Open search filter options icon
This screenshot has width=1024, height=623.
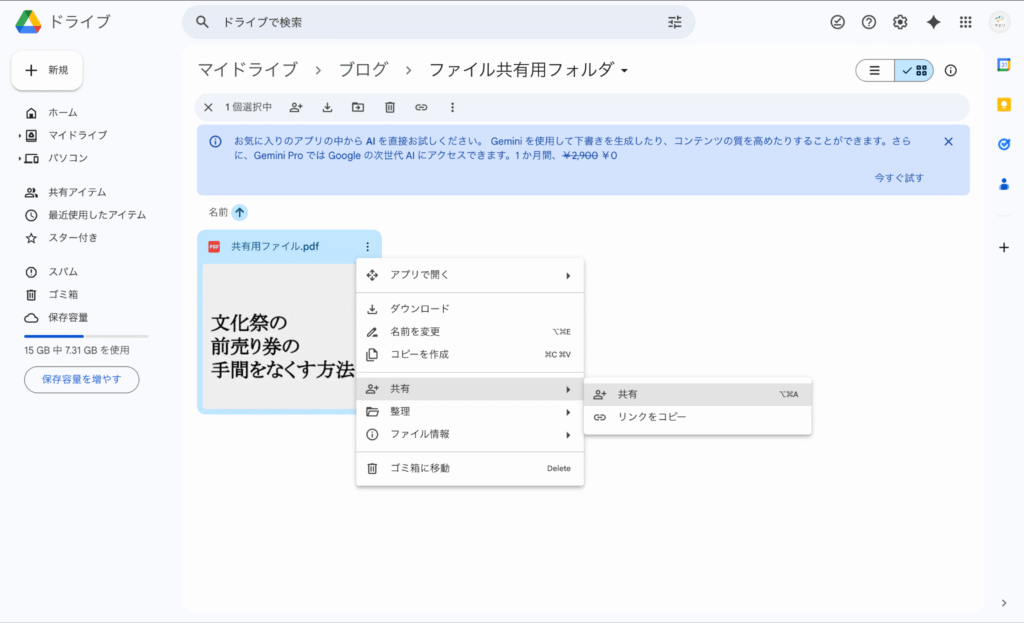pyautogui.click(x=674, y=22)
